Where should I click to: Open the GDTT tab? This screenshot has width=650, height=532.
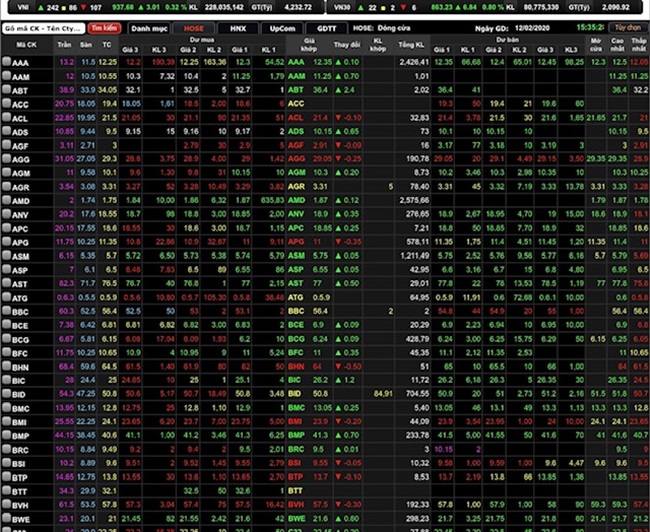(325, 29)
